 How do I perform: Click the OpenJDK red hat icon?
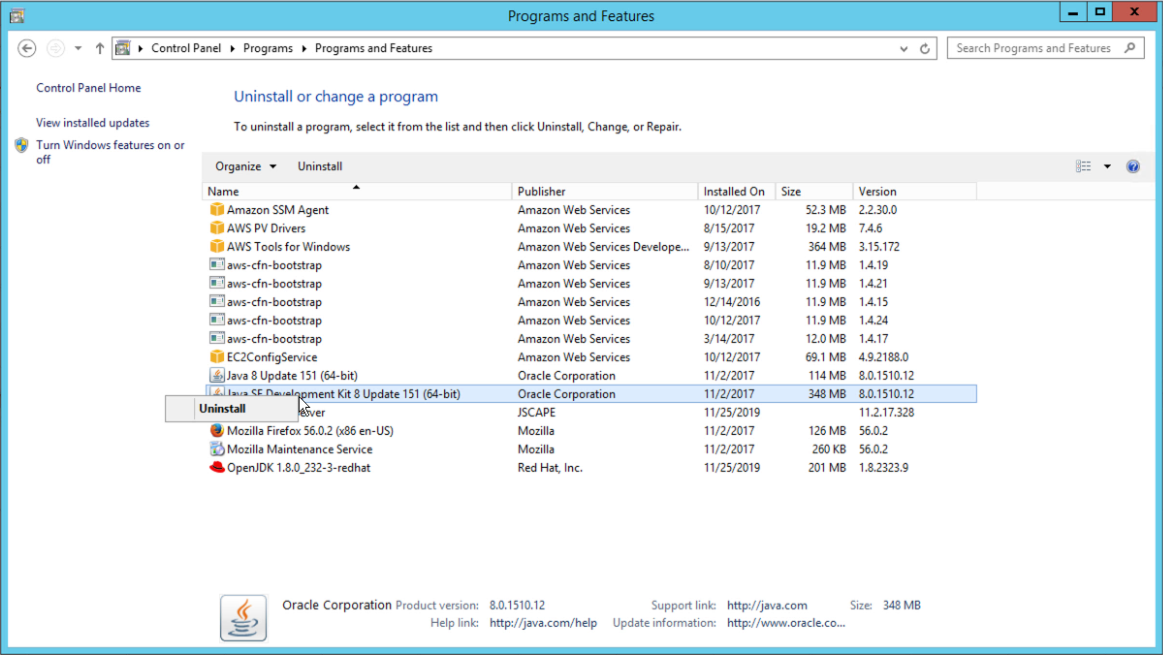pos(219,467)
